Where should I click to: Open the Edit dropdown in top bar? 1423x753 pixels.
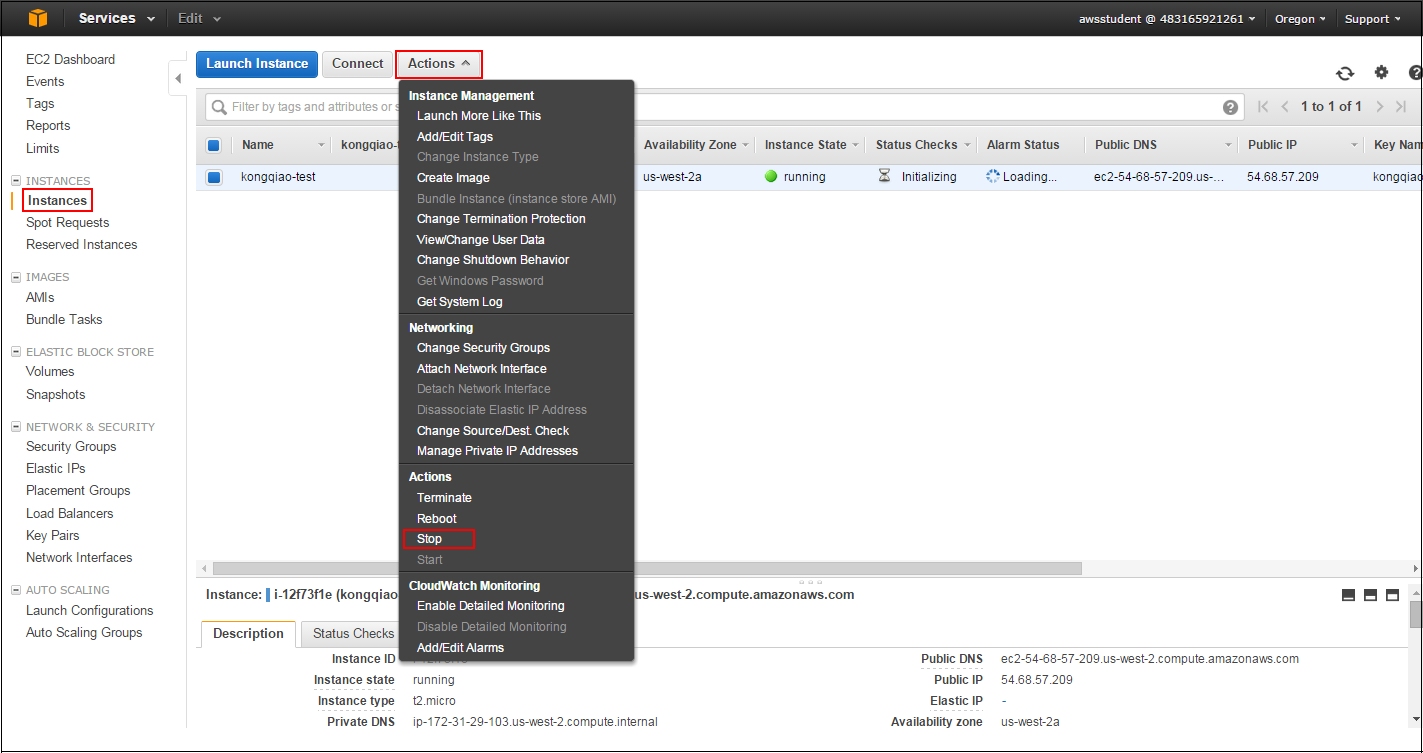tap(199, 18)
